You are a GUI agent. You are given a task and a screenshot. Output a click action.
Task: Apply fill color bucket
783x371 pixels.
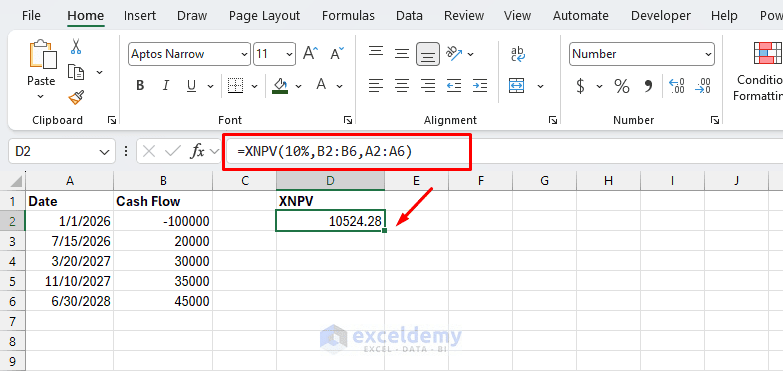(280, 85)
